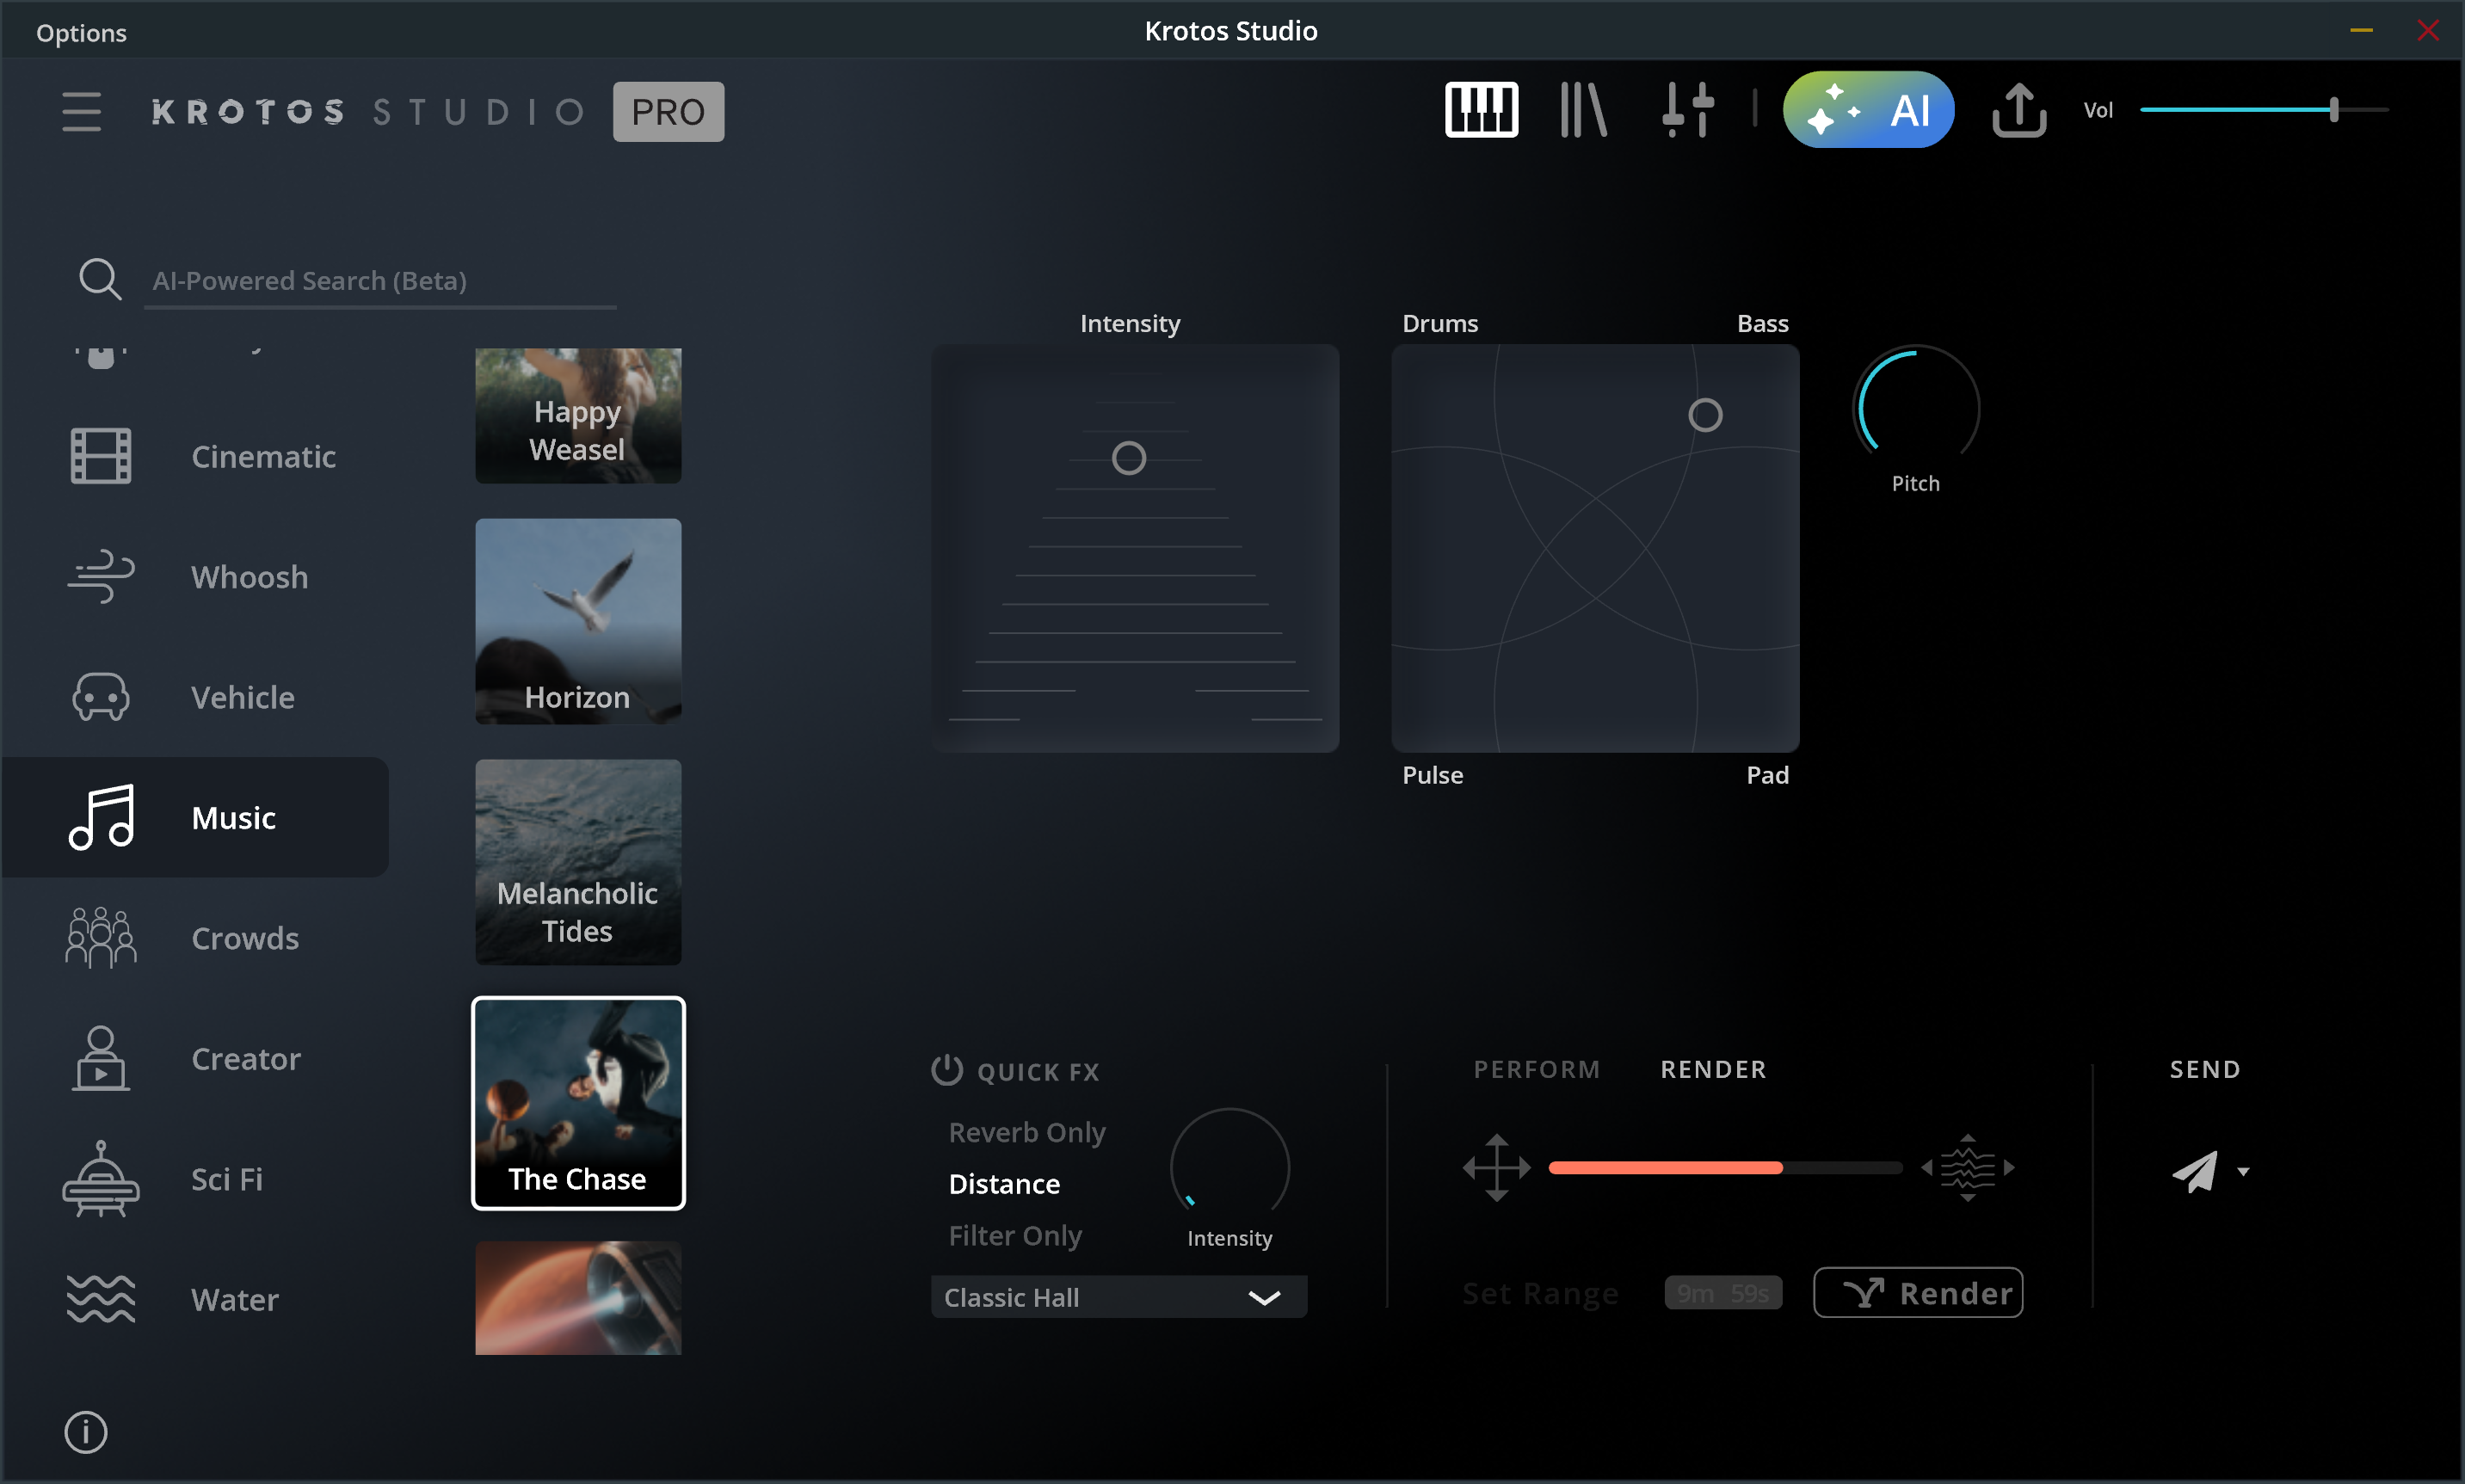Open the hamburger menu icon
This screenshot has height=1484, width=2465.
pos(81,111)
